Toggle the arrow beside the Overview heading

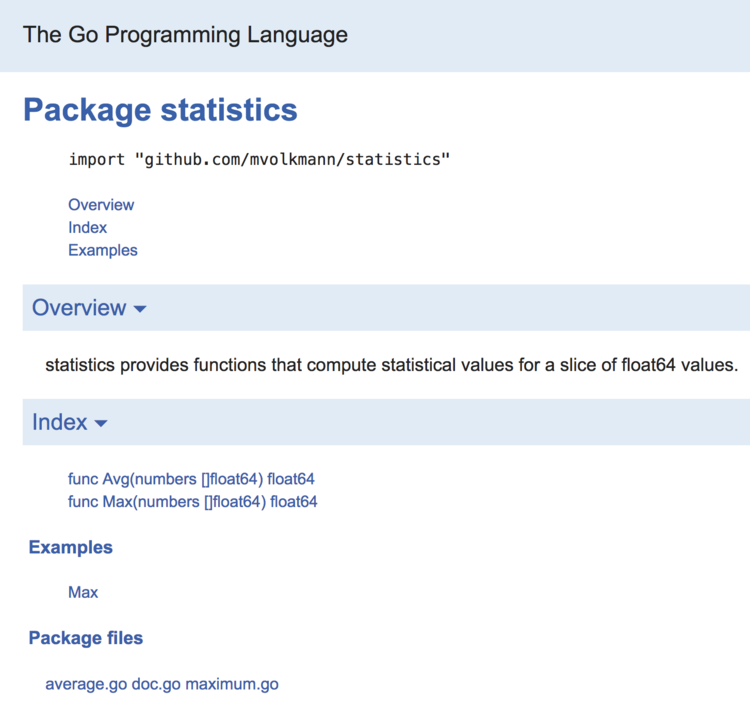(140, 309)
